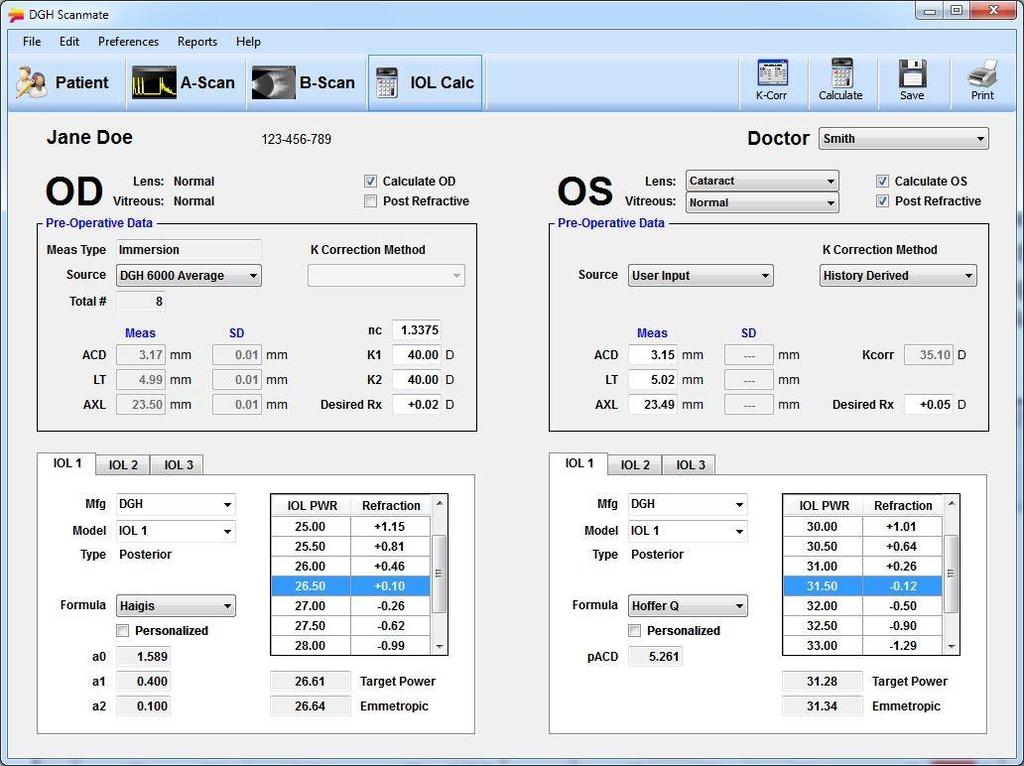Open the Patient section icon

tap(31, 82)
